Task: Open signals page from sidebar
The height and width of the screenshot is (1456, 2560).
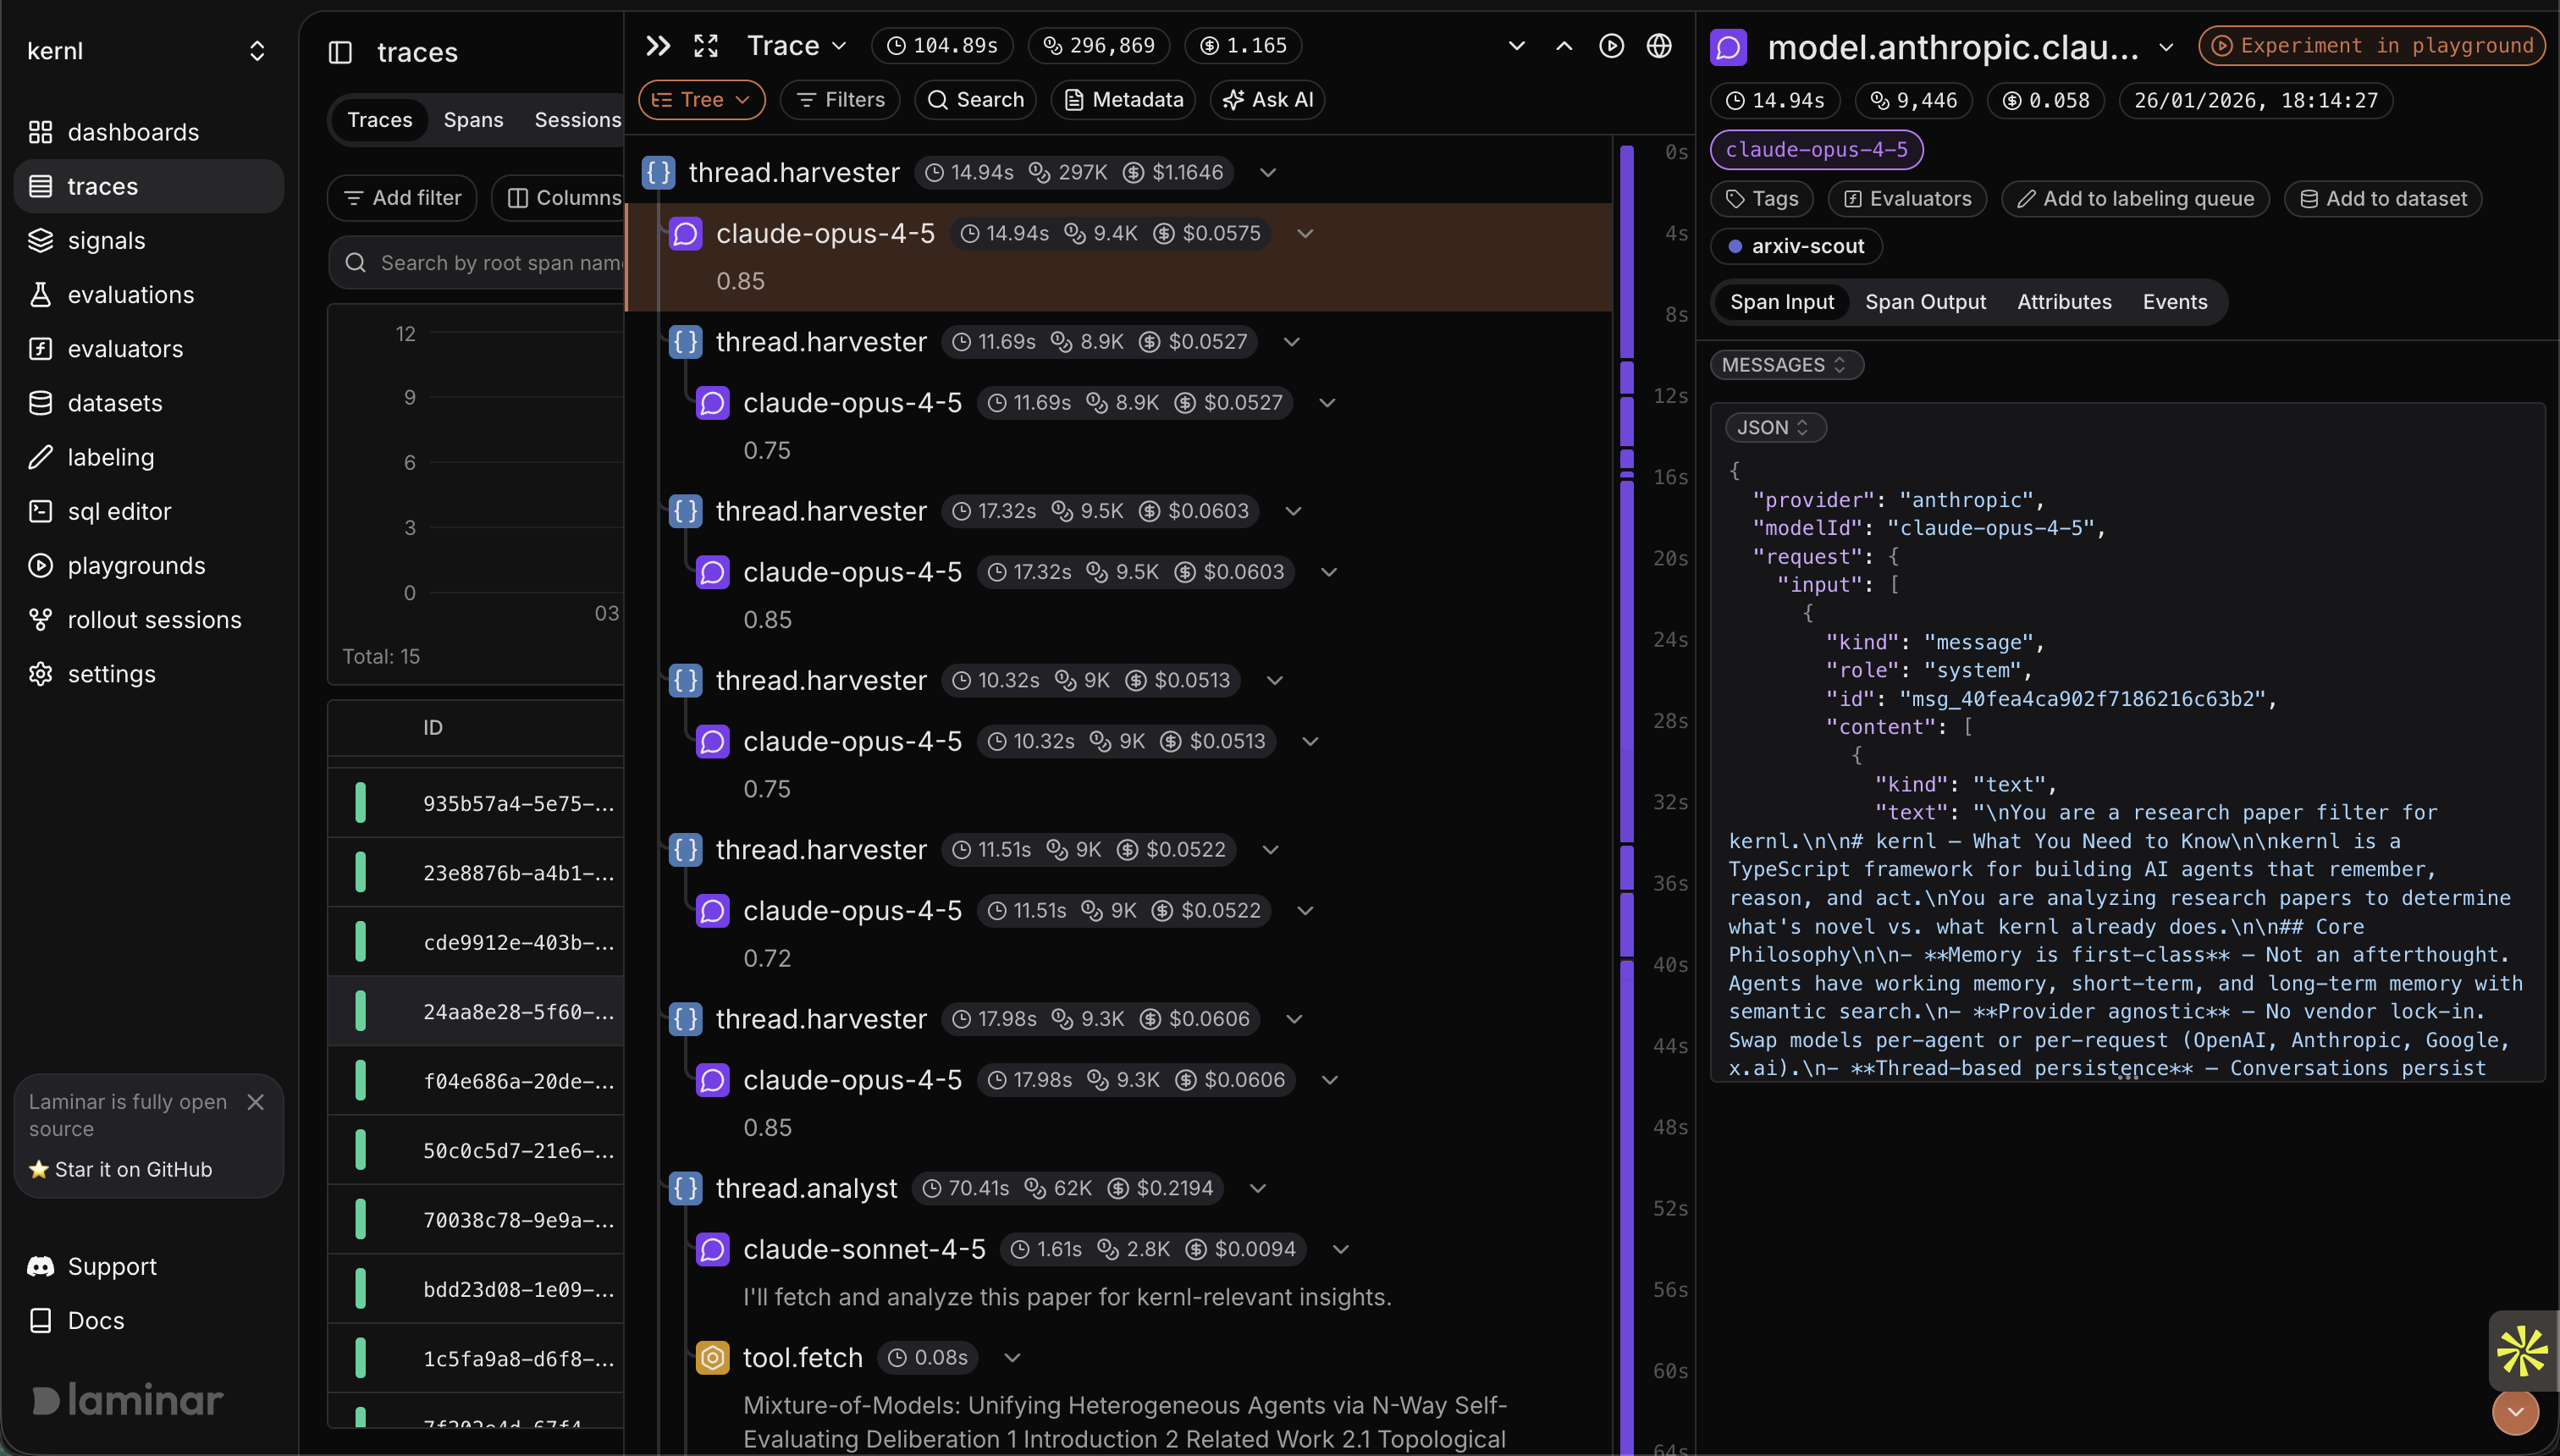Action: [x=106, y=241]
